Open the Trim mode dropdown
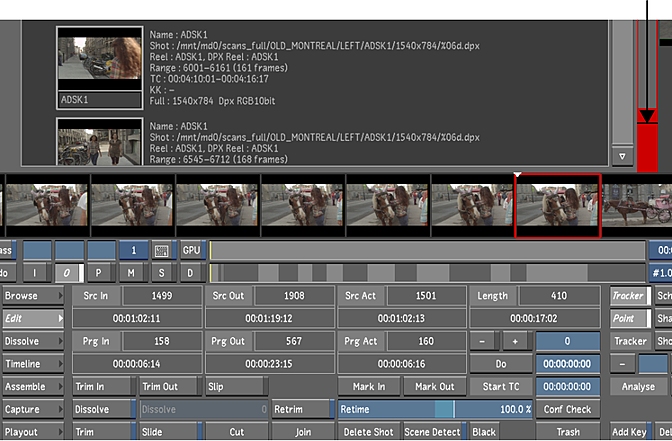 point(104,432)
